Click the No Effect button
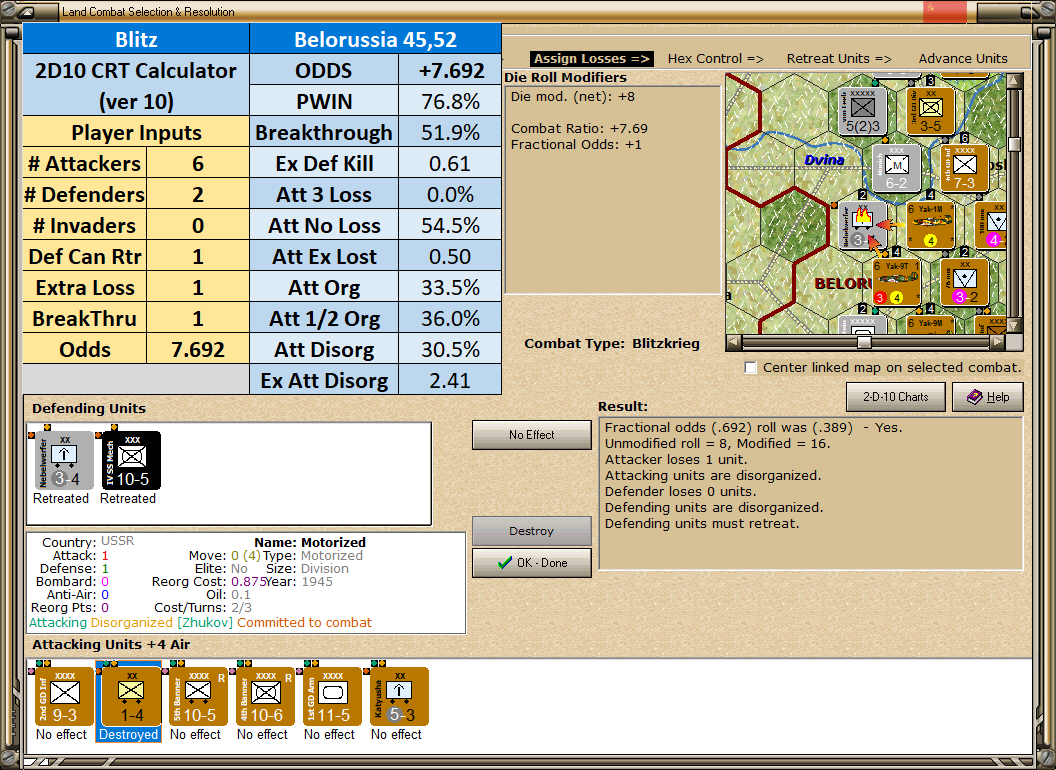This screenshot has height=770, width=1056. 531,435
